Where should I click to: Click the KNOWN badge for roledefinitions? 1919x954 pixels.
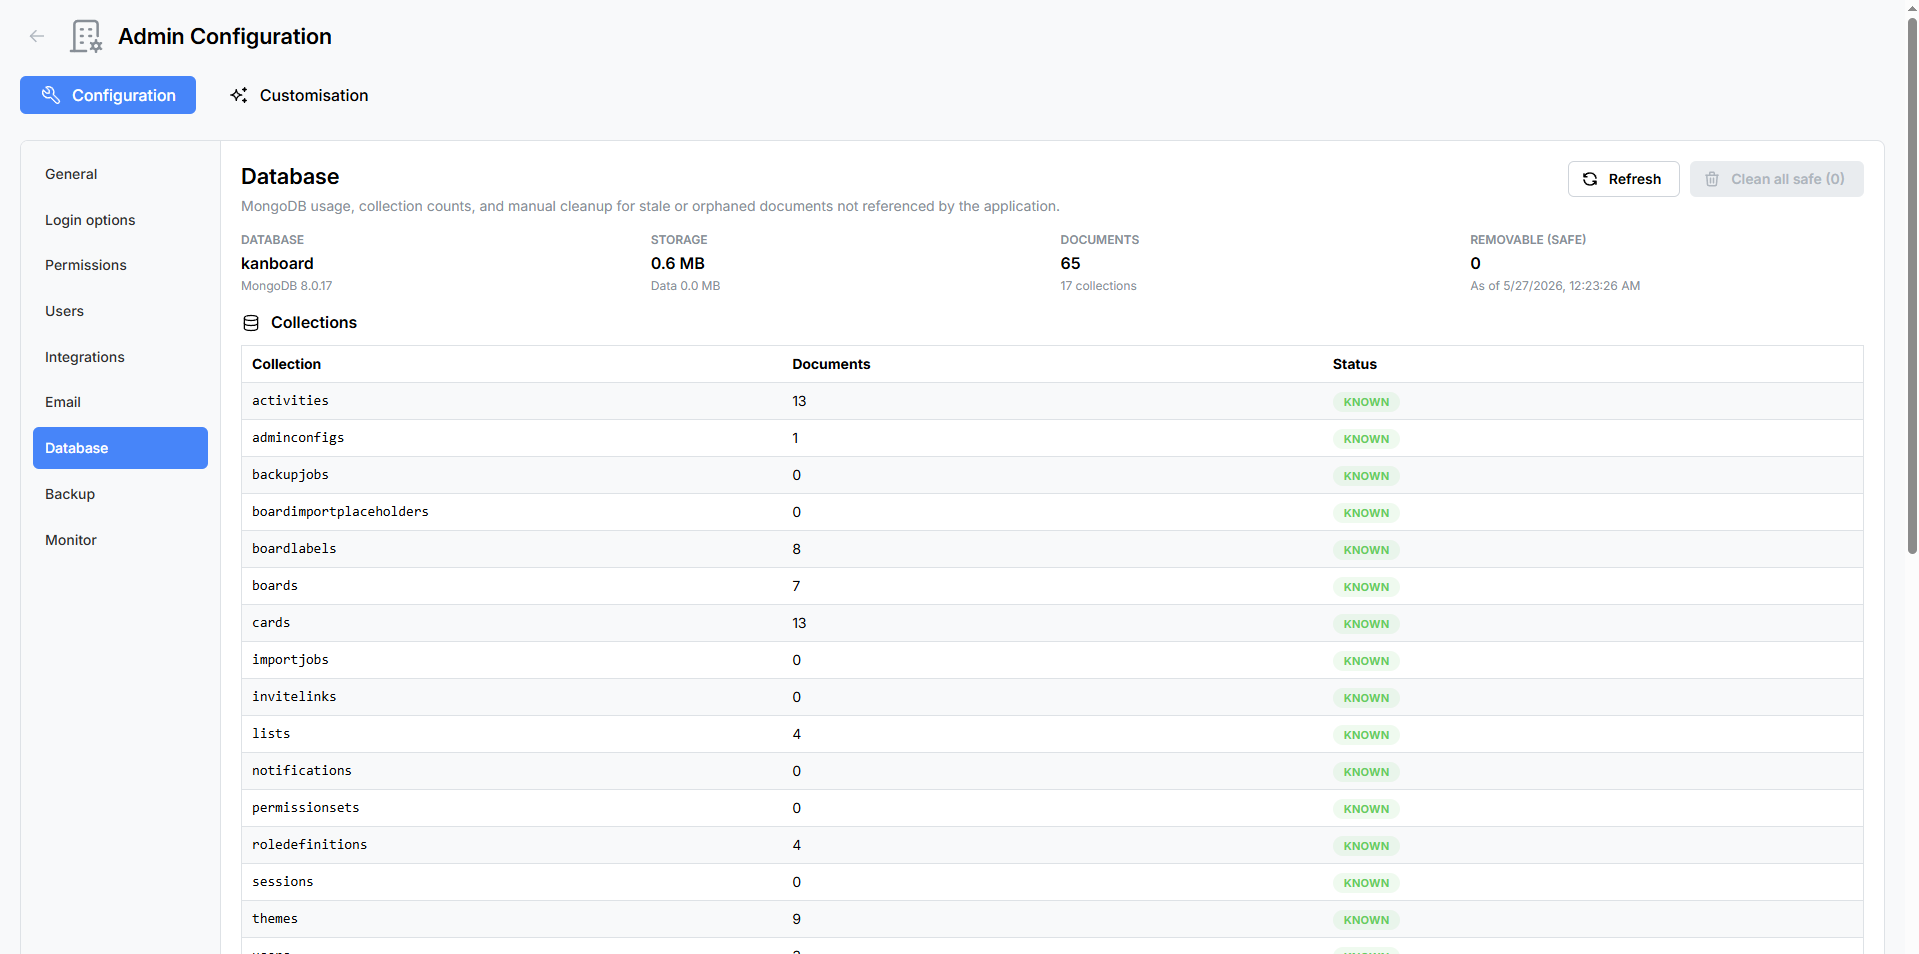tap(1366, 846)
